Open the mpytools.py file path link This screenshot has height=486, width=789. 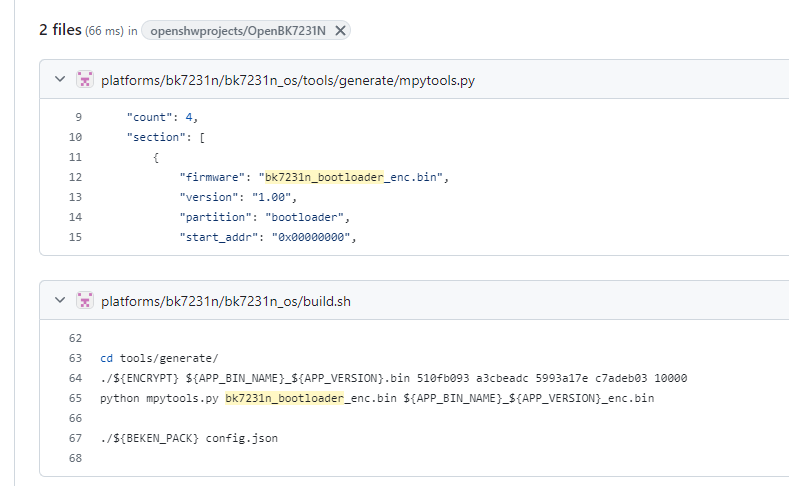point(288,80)
